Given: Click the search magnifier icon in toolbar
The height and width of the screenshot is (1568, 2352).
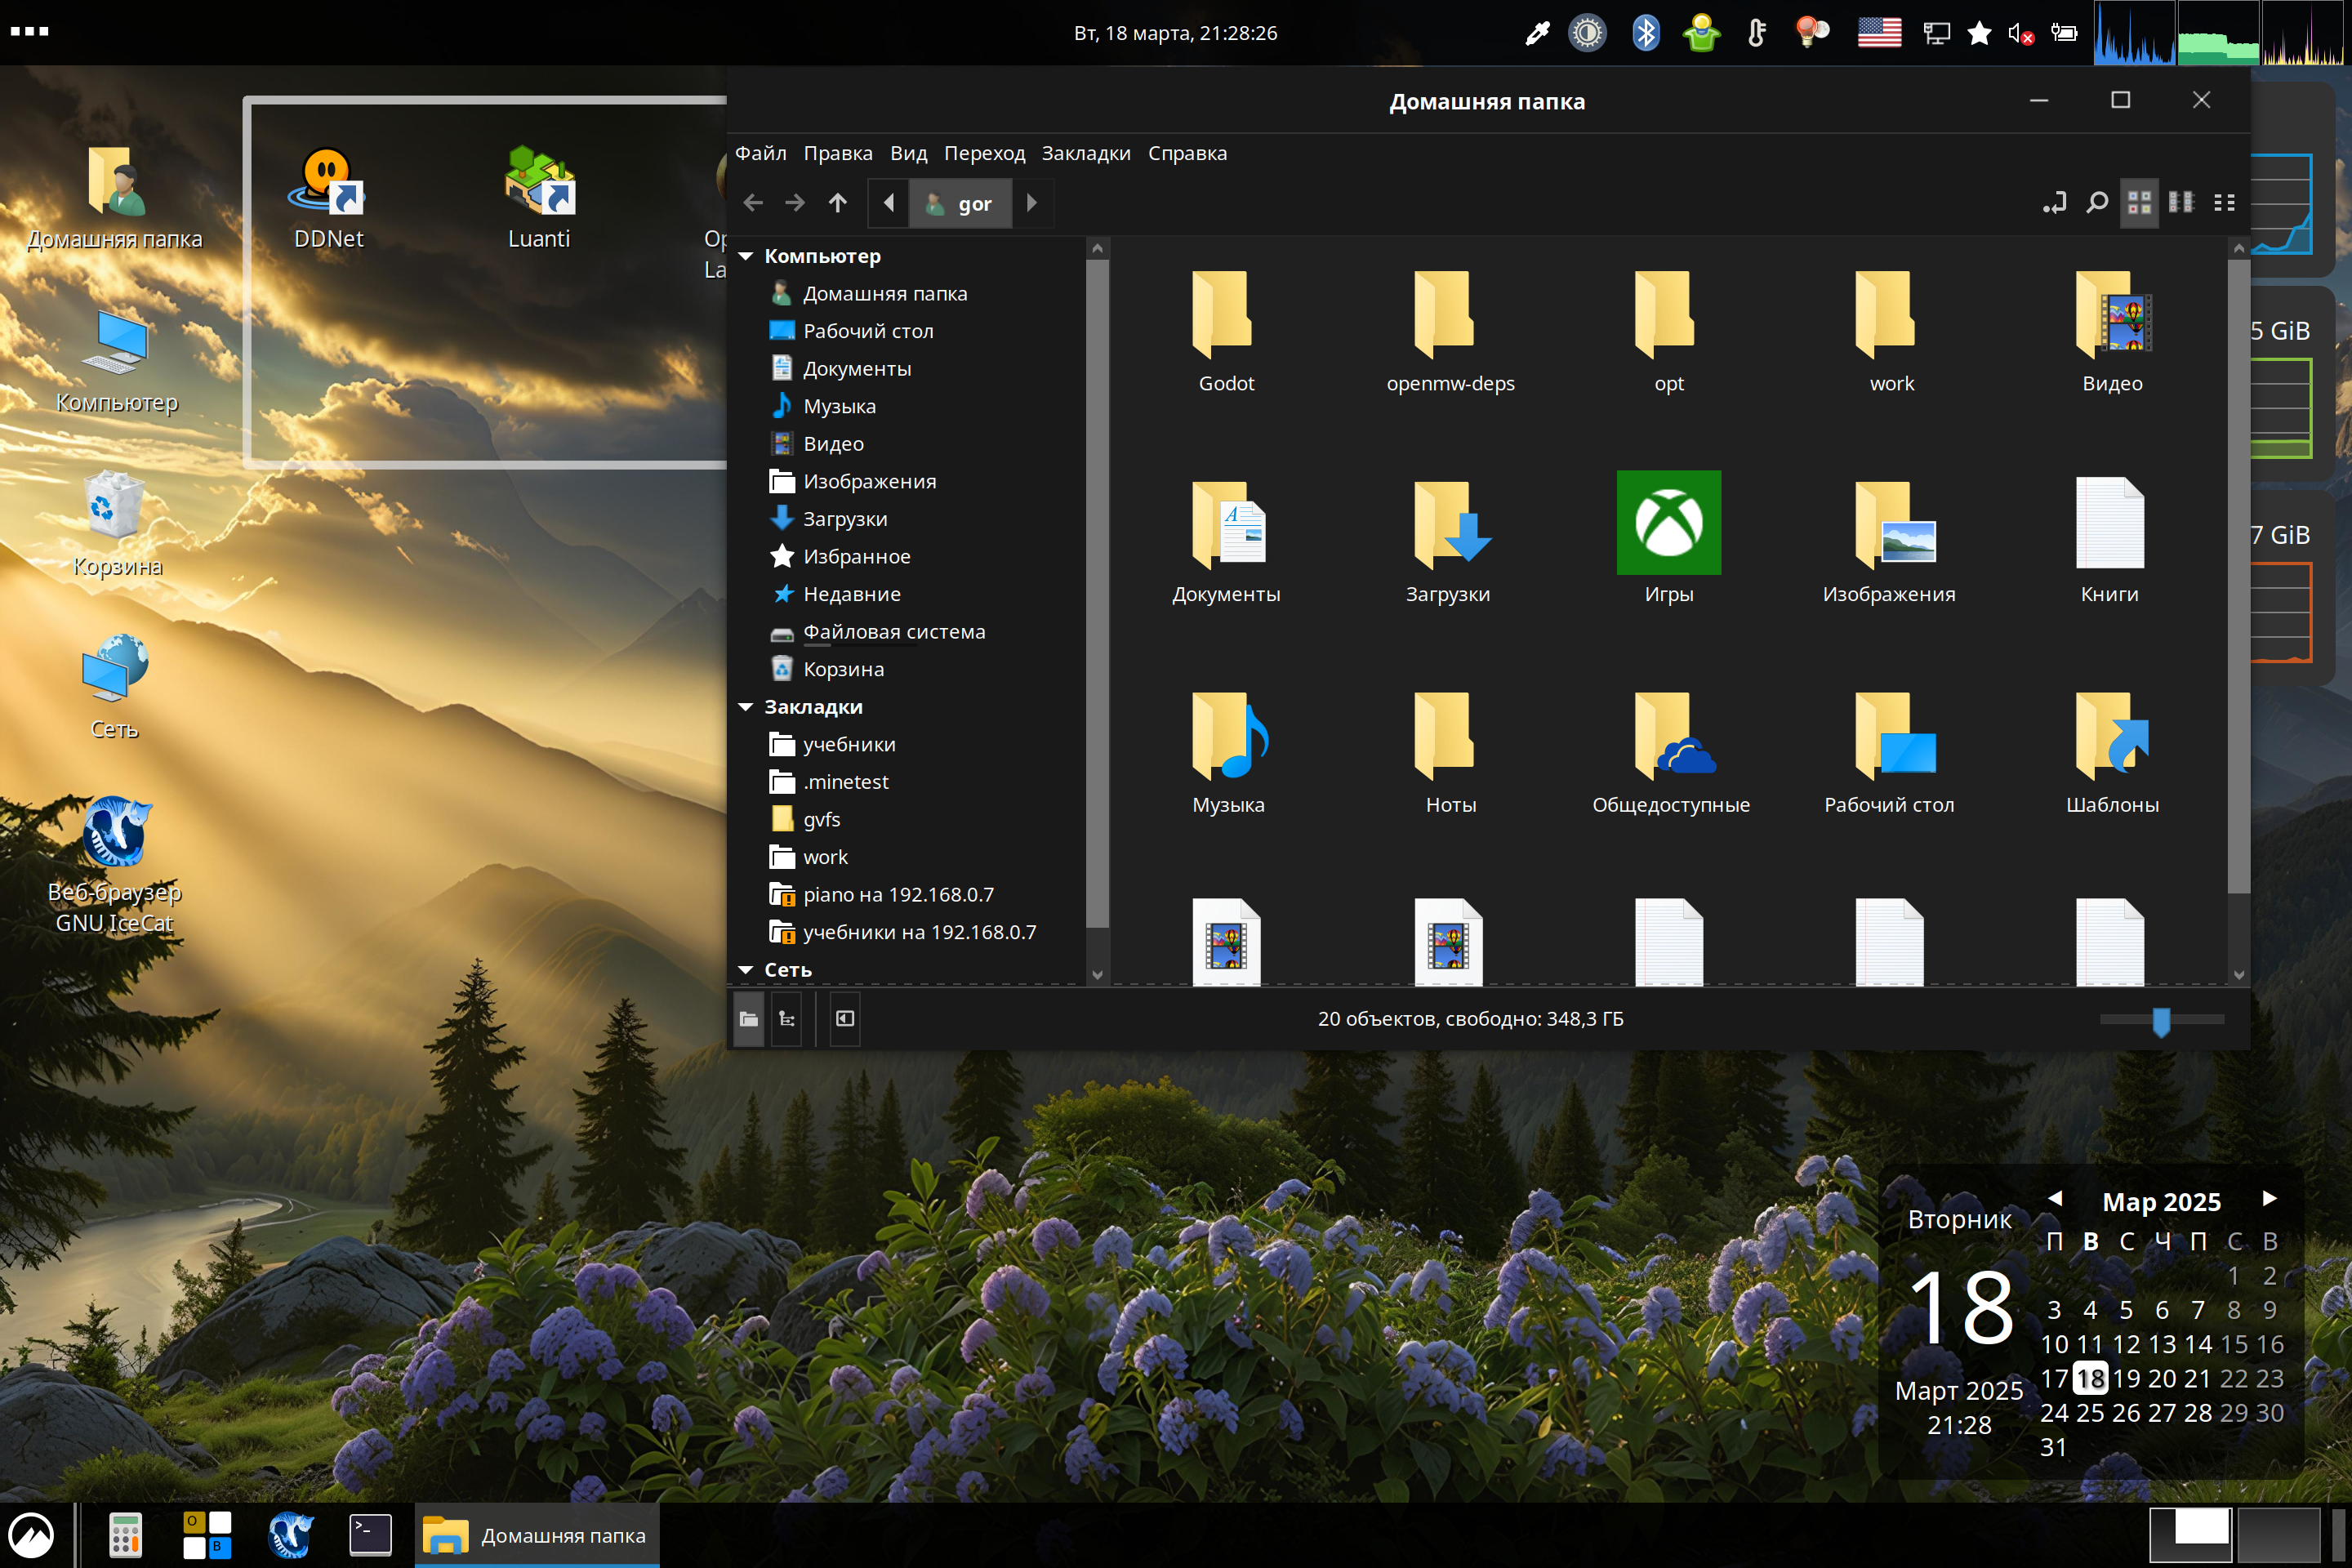Looking at the screenshot, I should coord(2096,203).
